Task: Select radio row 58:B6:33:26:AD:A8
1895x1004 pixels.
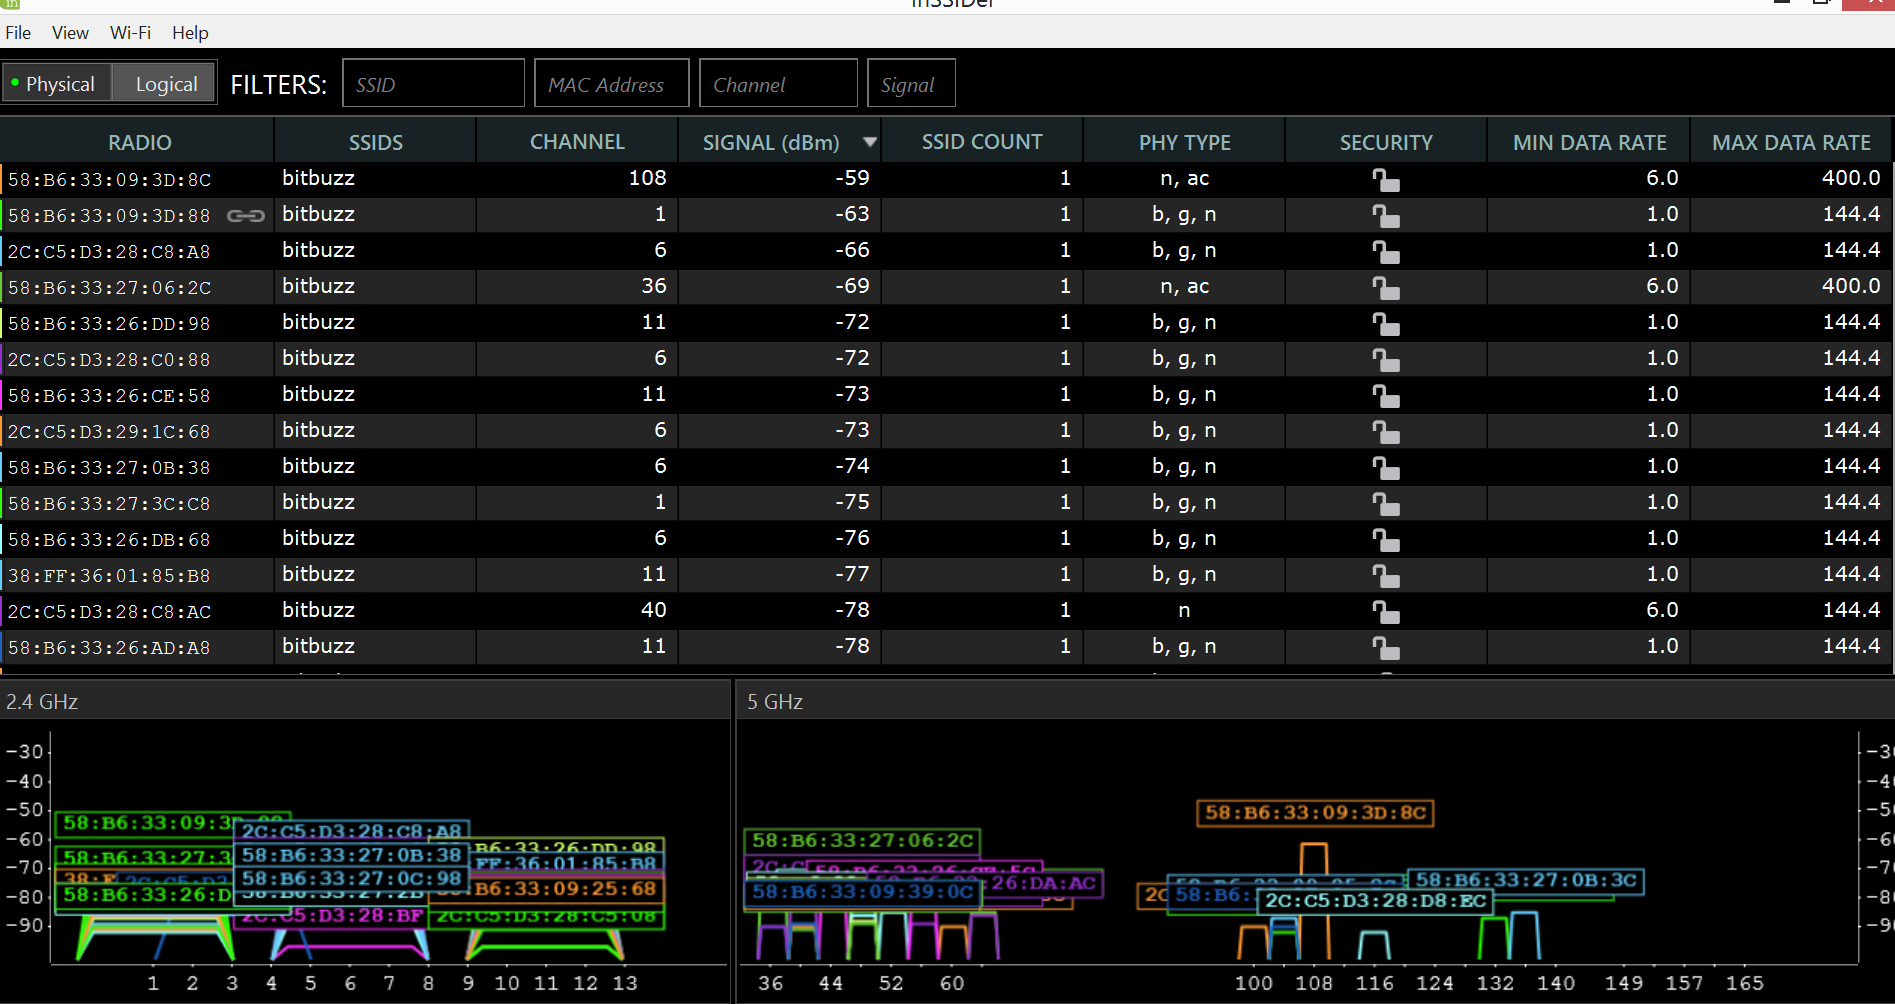Action: pos(946,647)
